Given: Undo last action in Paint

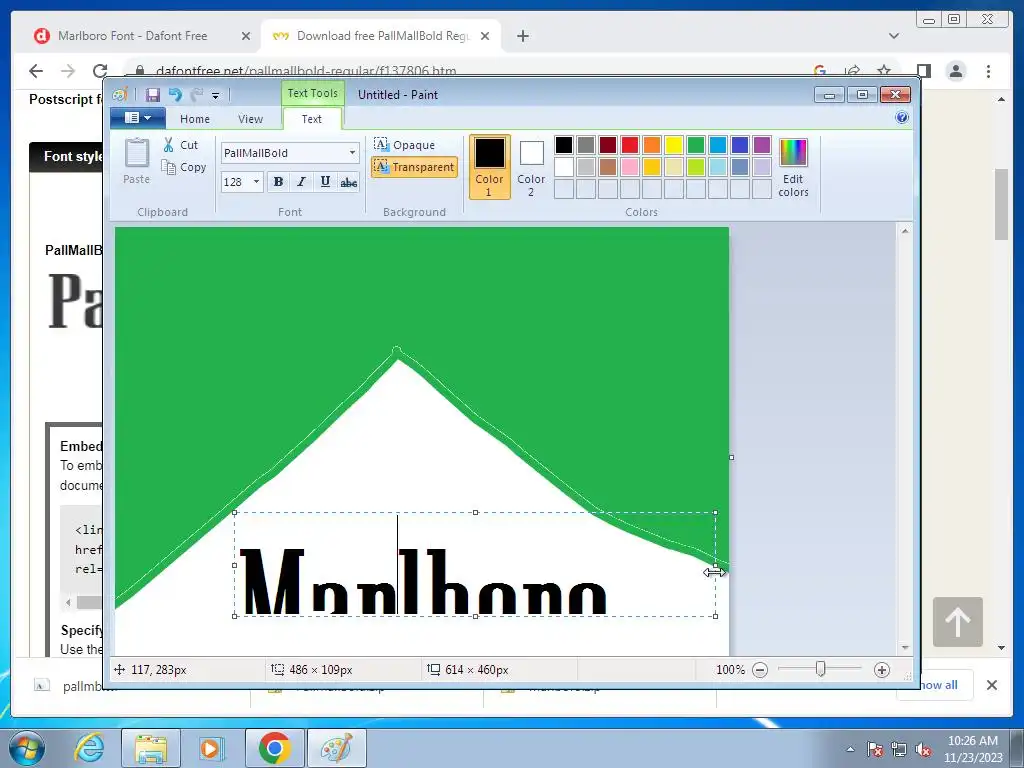Looking at the screenshot, I should point(174,95).
